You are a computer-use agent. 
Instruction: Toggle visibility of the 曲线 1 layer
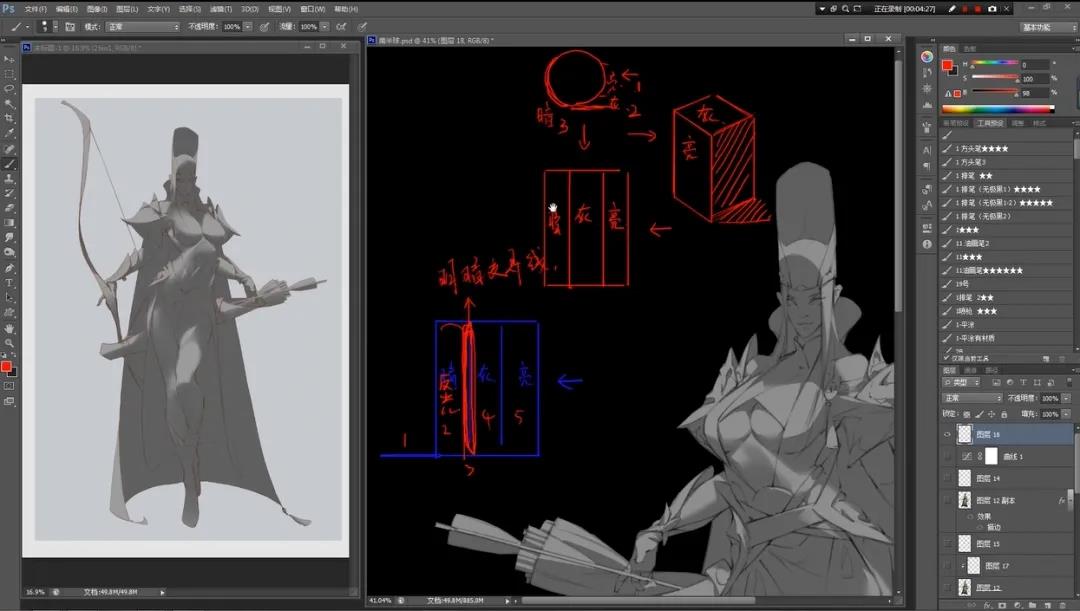click(948, 456)
